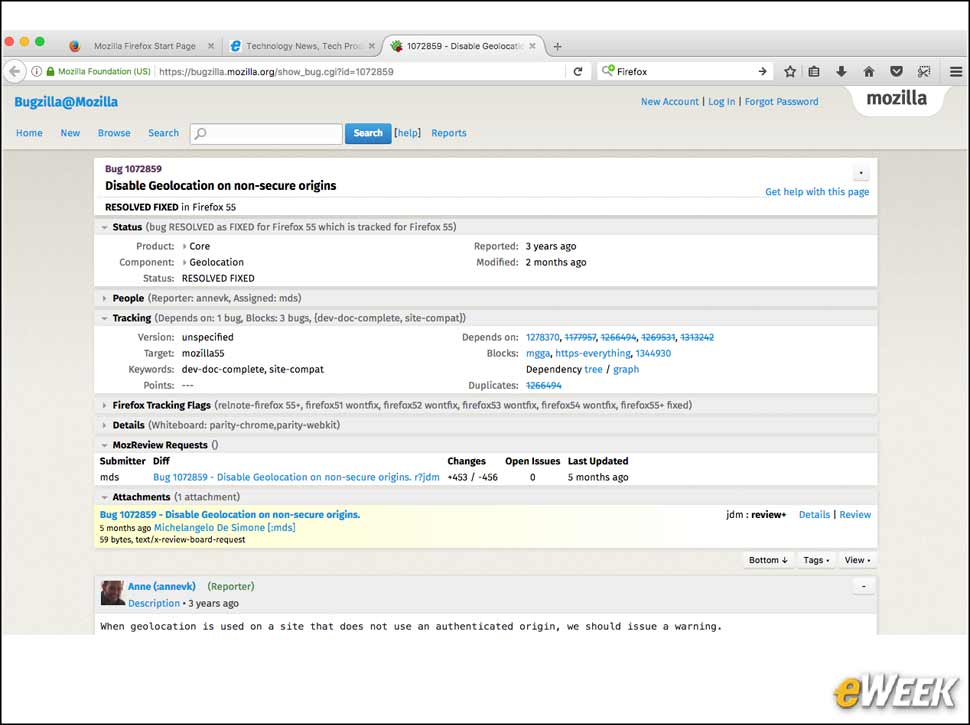970x725 pixels.
Task: Click the search engine magnifier icon
Action: click(607, 71)
